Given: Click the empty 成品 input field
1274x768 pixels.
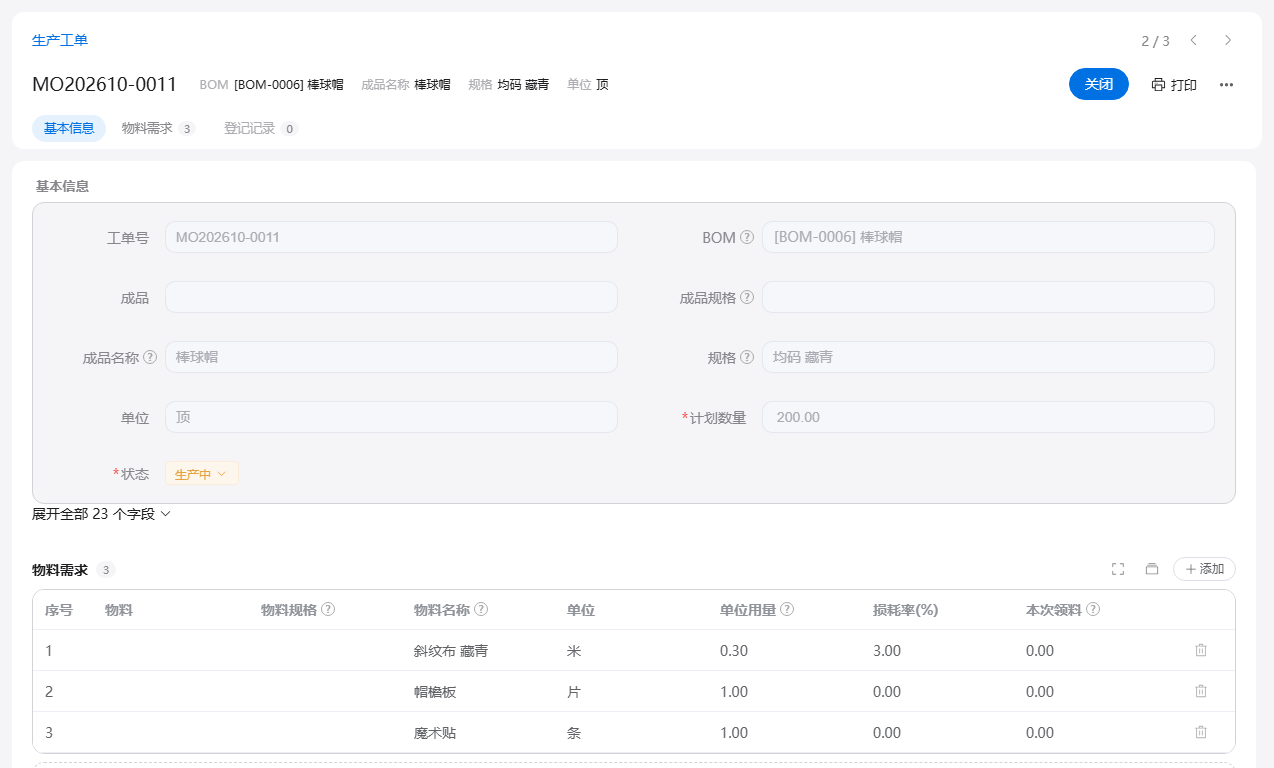Looking at the screenshot, I should (x=391, y=297).
